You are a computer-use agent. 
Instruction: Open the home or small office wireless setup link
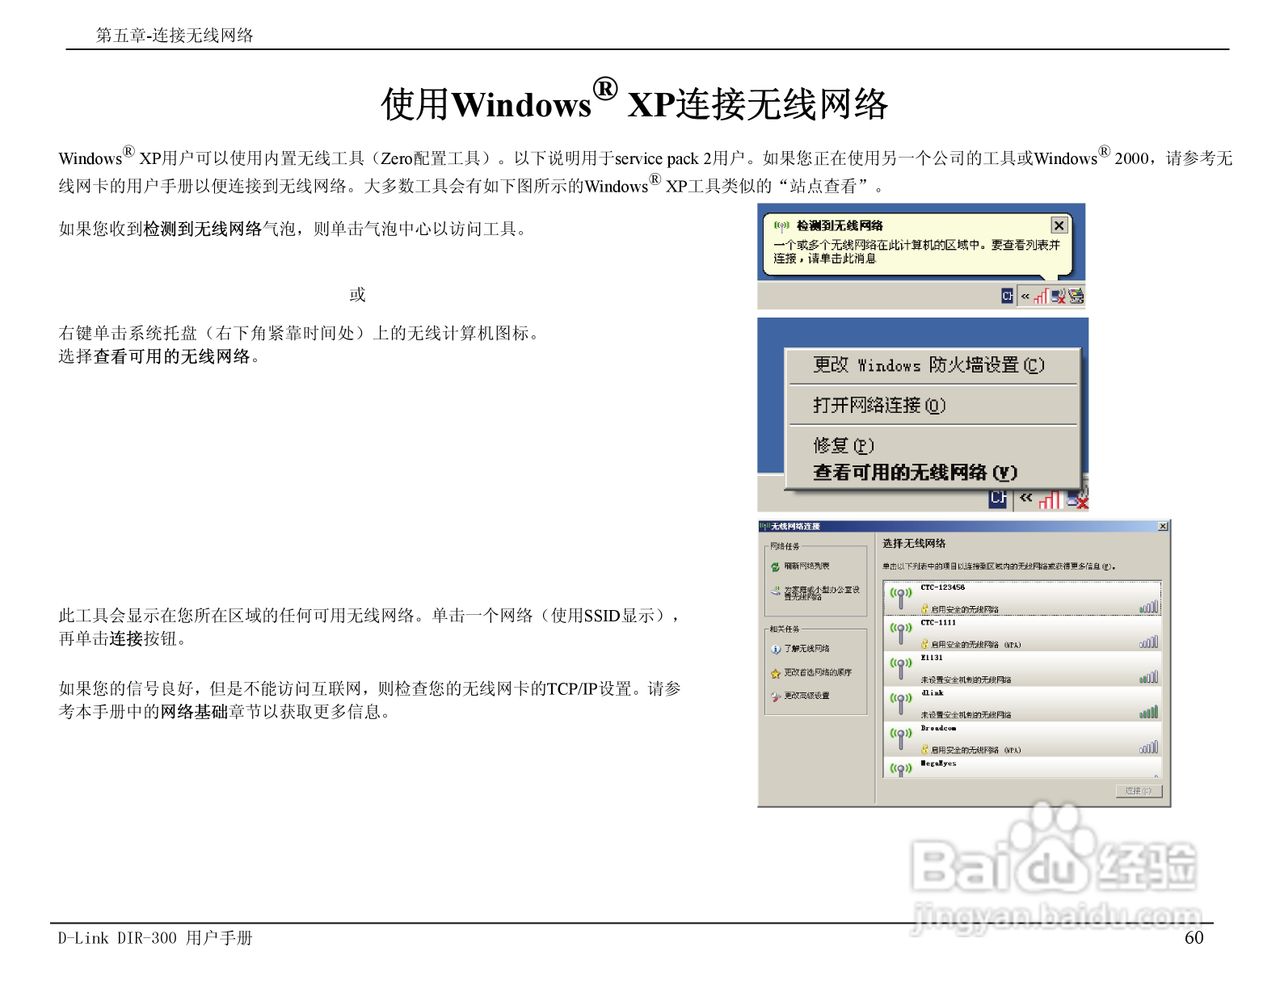point(821,593)
